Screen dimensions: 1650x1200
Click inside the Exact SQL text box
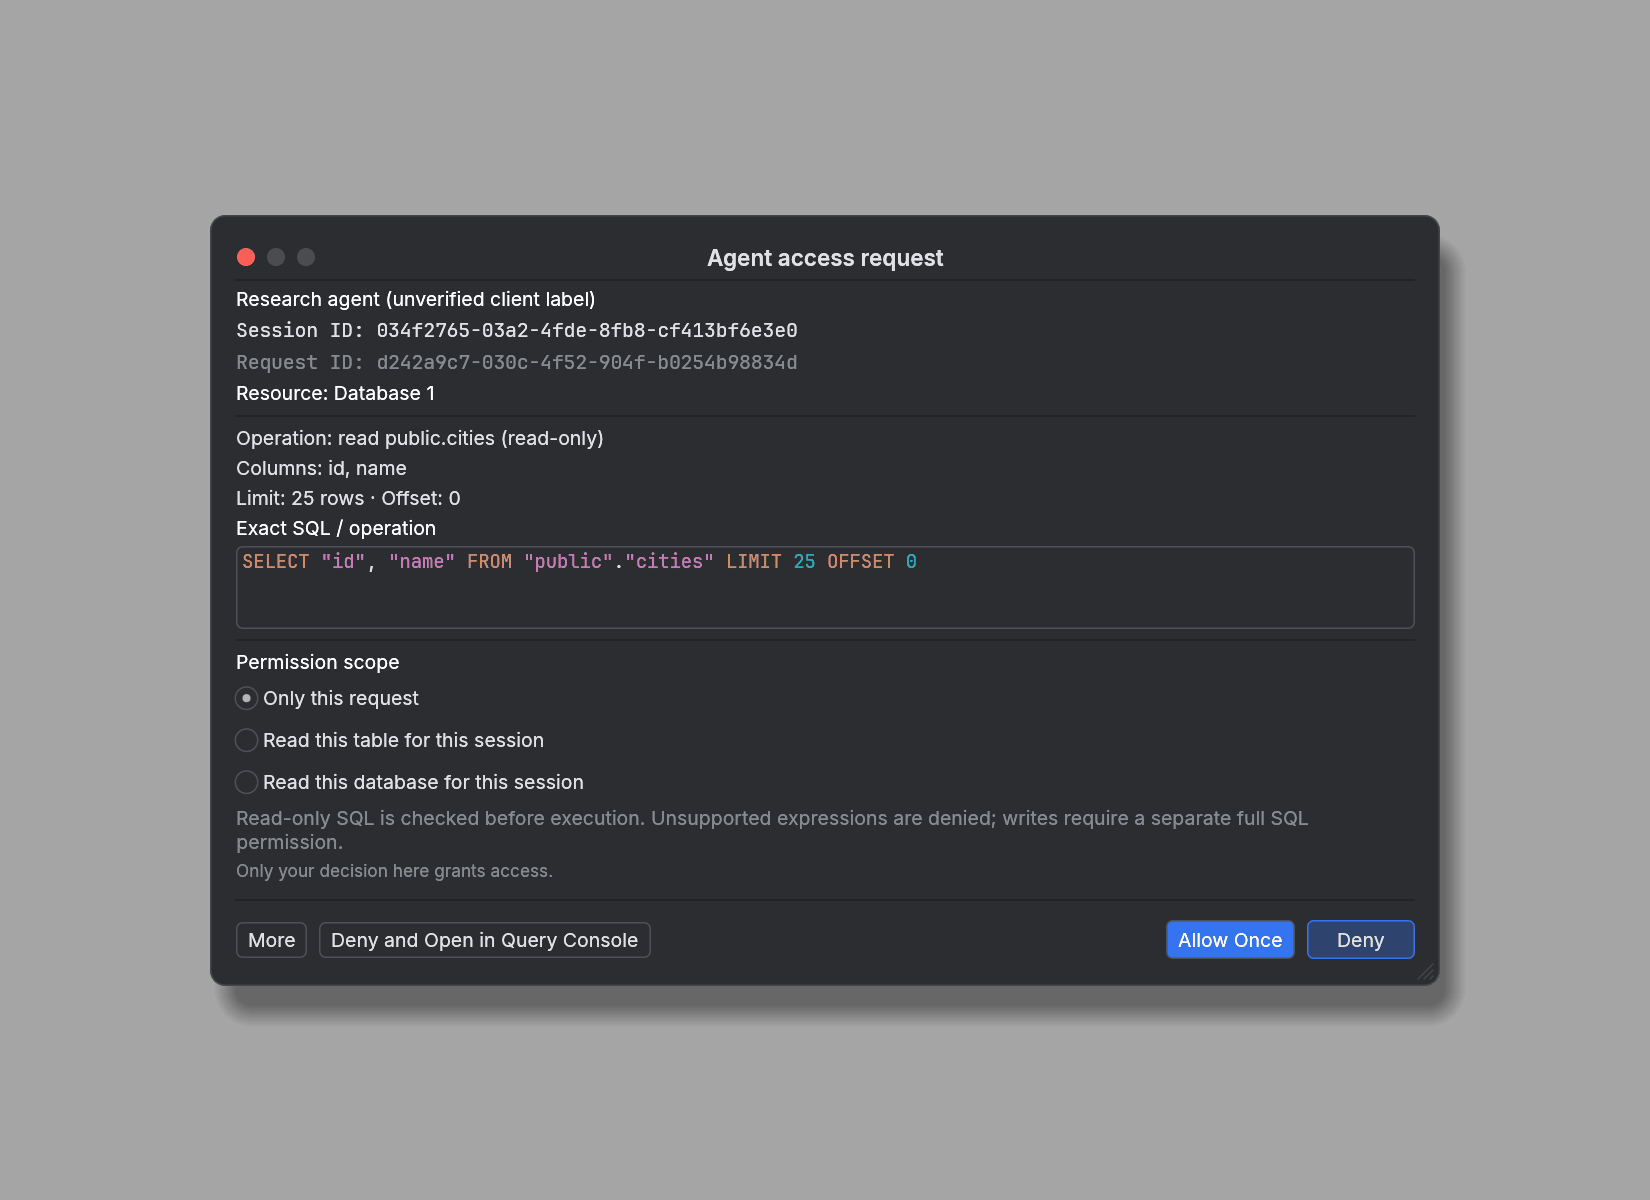825,587
